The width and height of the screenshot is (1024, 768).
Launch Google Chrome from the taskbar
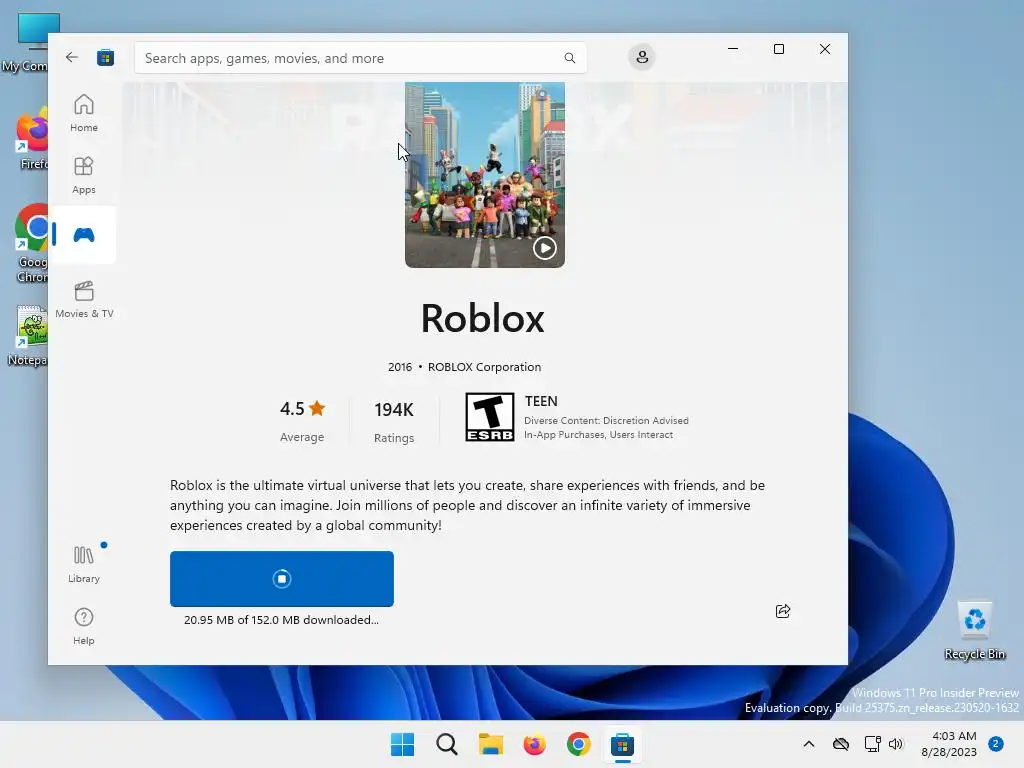578,744
